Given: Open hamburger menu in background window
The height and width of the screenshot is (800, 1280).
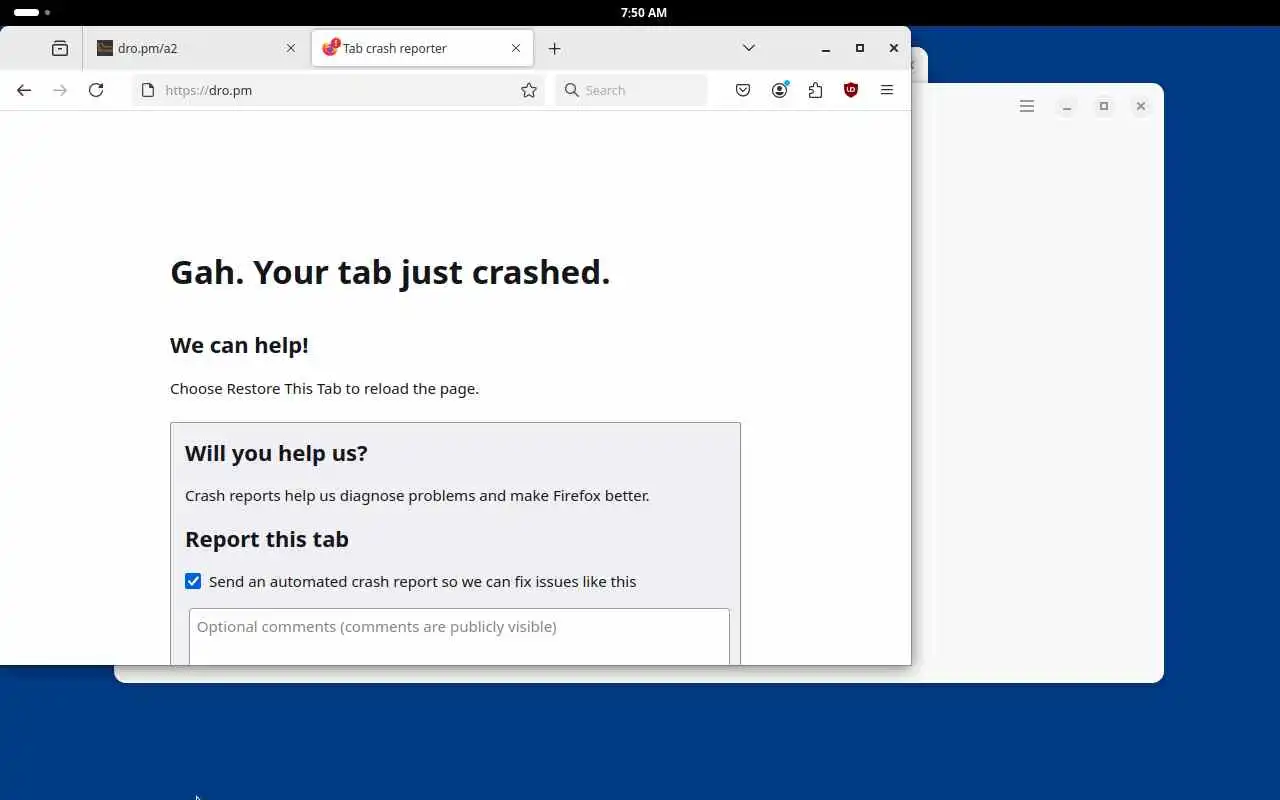Looking at the screenshot, I should click(1027, 106).
